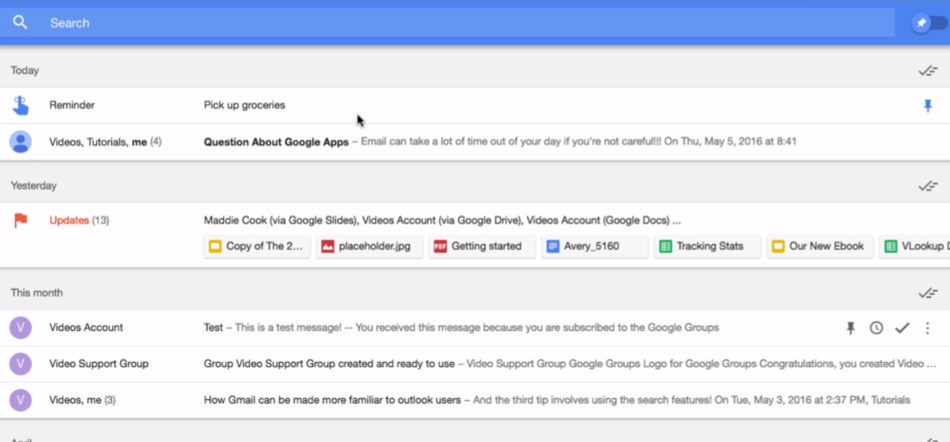
Task: Click the red Updates flag icon
Action: point(21,220)
